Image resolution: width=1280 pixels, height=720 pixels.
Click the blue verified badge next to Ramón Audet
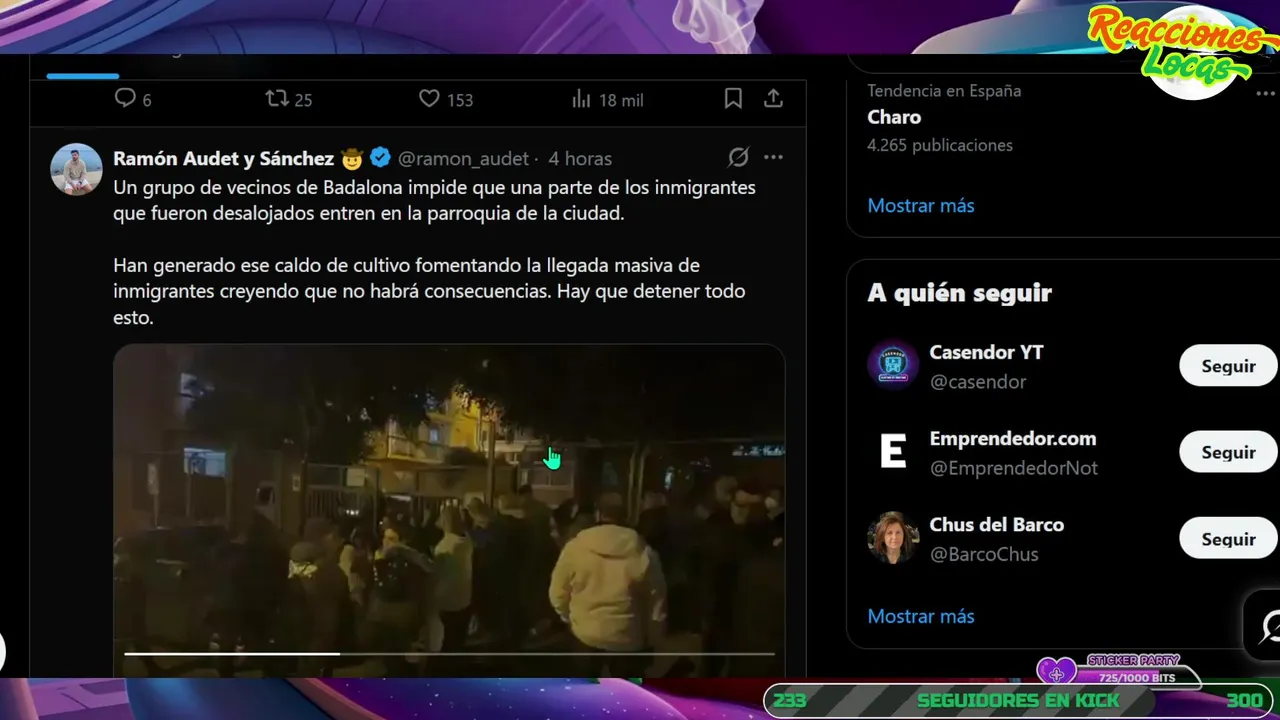pyautogui.click(x=380, y=157)
